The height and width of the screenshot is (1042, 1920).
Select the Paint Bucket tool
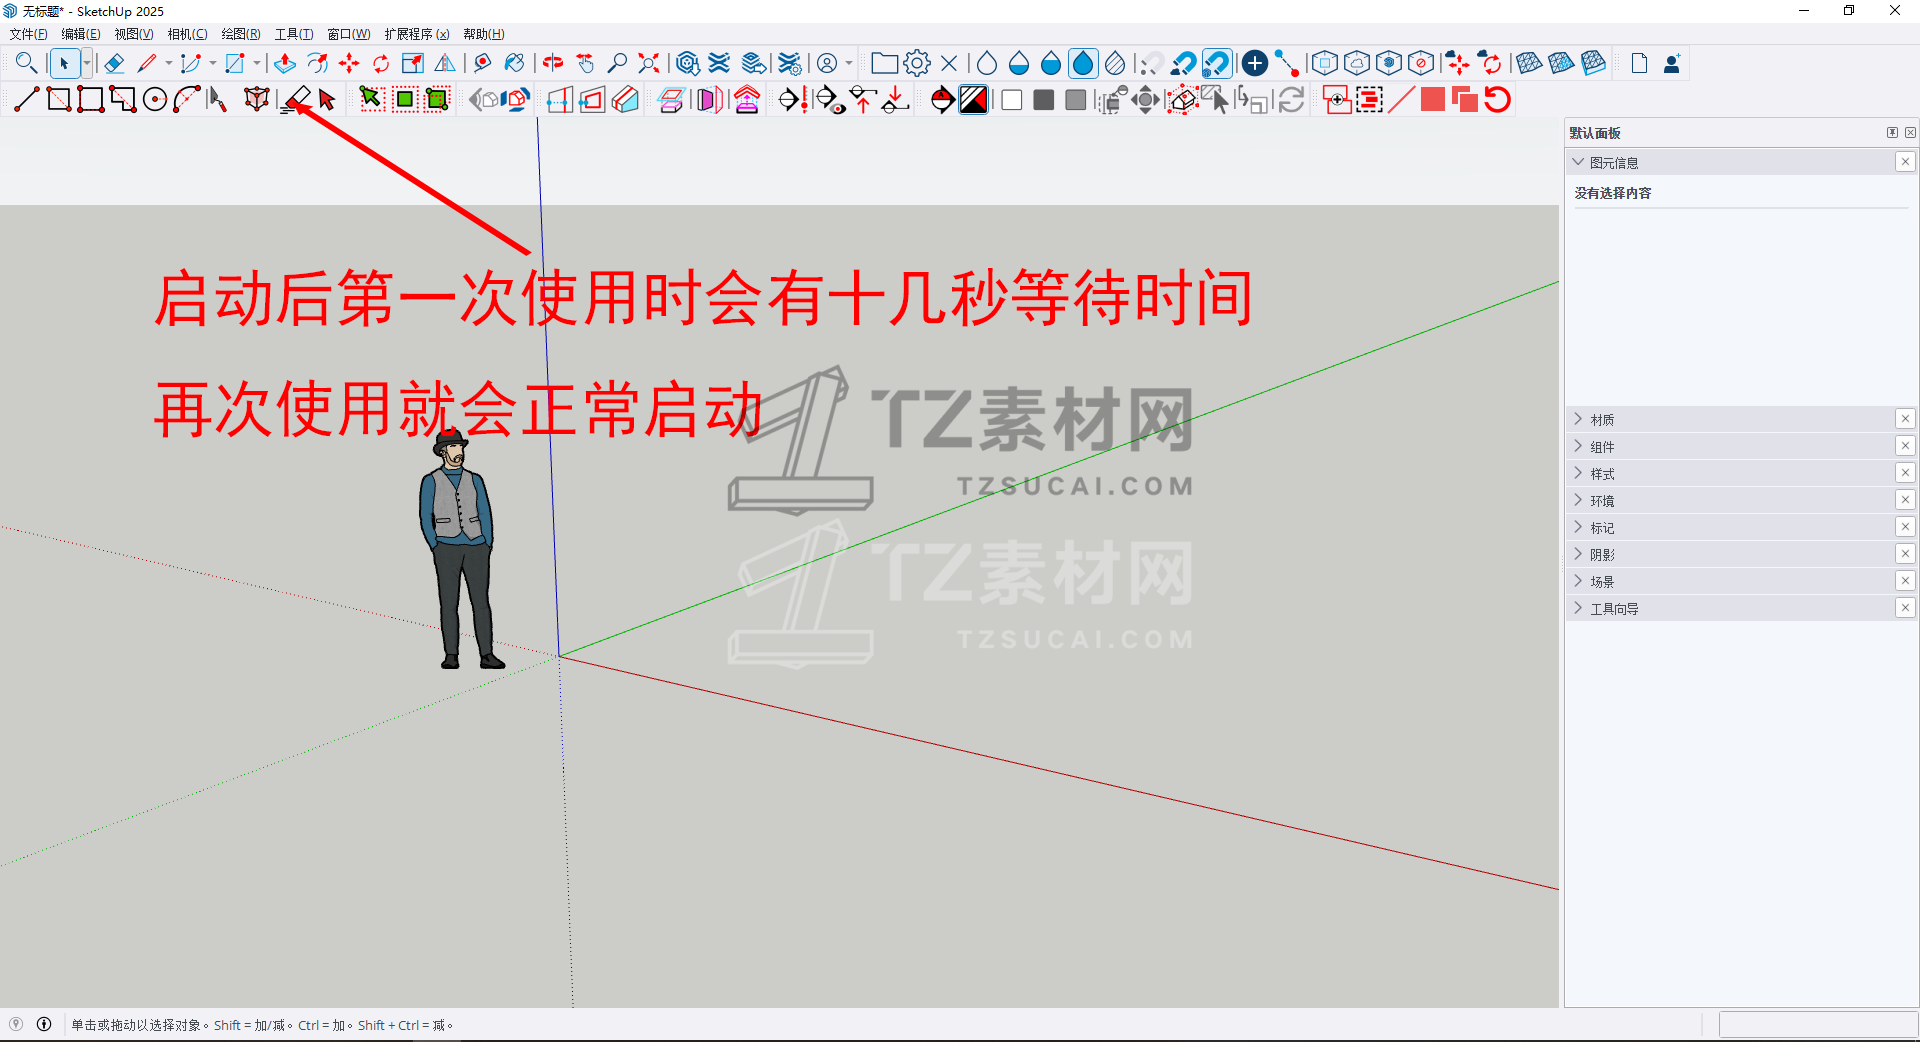(x=515, y=64)
